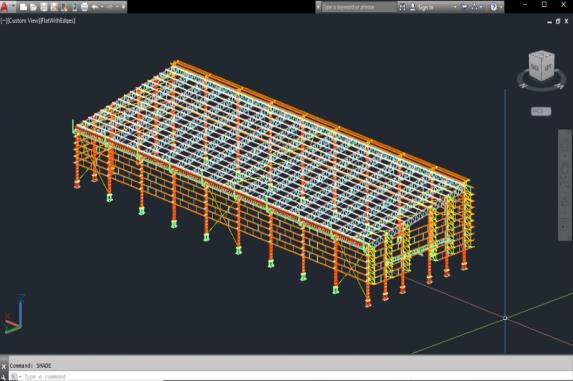
Task: Click the New drawing icon
Action: pyautogui.click(x=23, y=7)
